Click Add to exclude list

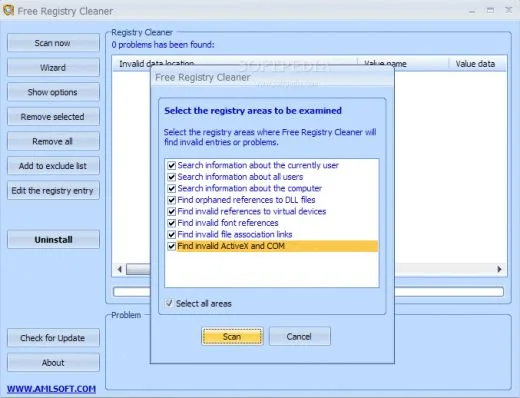coord(53,166)
